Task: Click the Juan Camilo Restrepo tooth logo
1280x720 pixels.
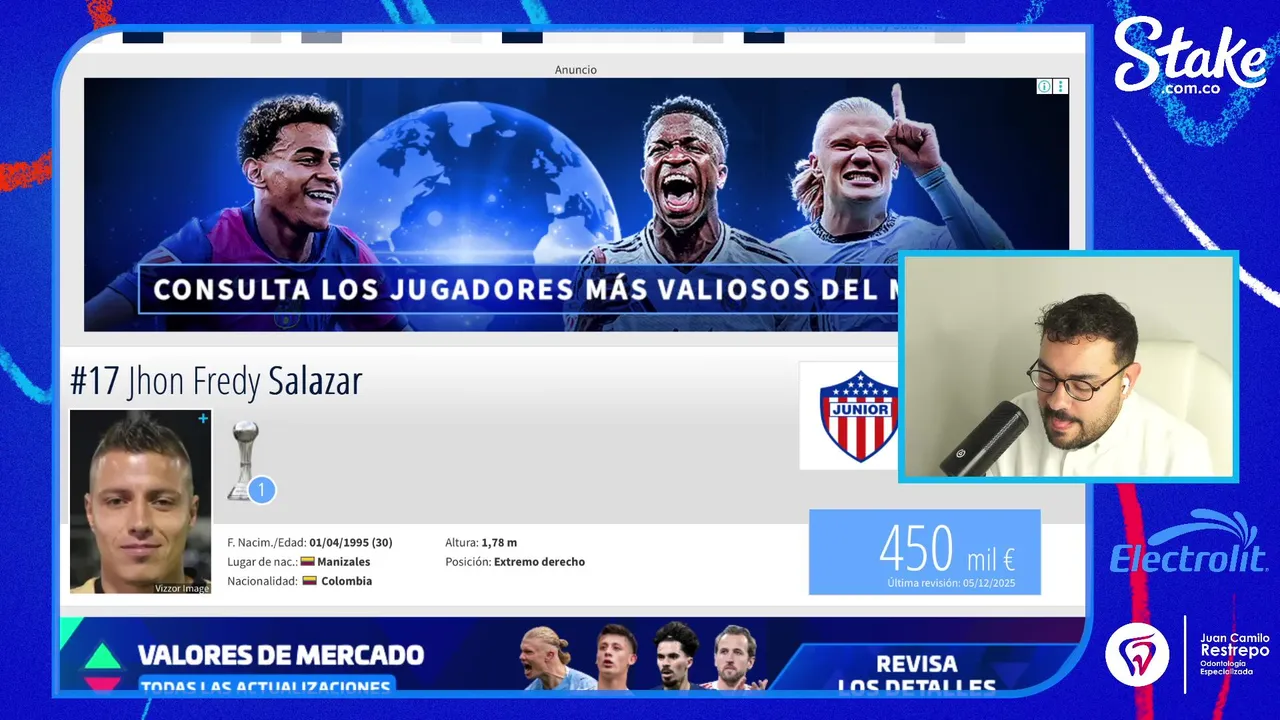Action: 1137,654
